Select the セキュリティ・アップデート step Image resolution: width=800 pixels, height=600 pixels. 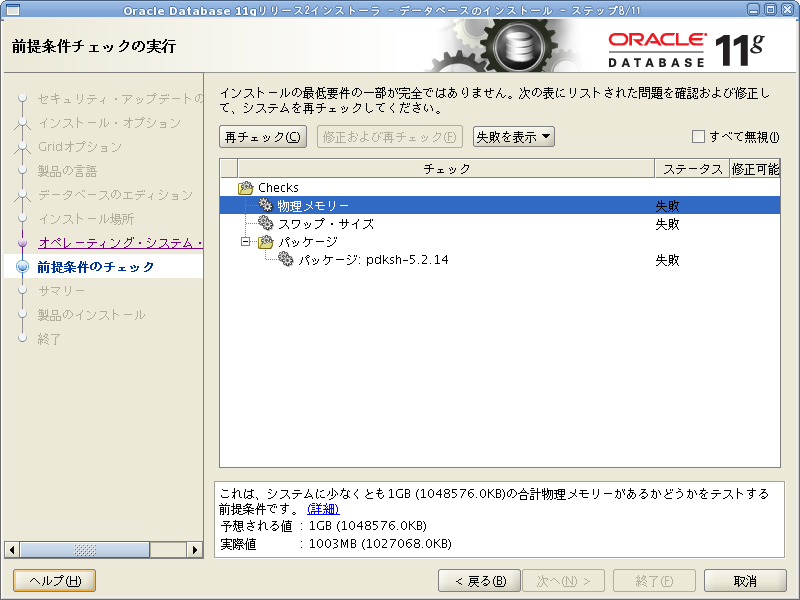click(x=120, y=98)
